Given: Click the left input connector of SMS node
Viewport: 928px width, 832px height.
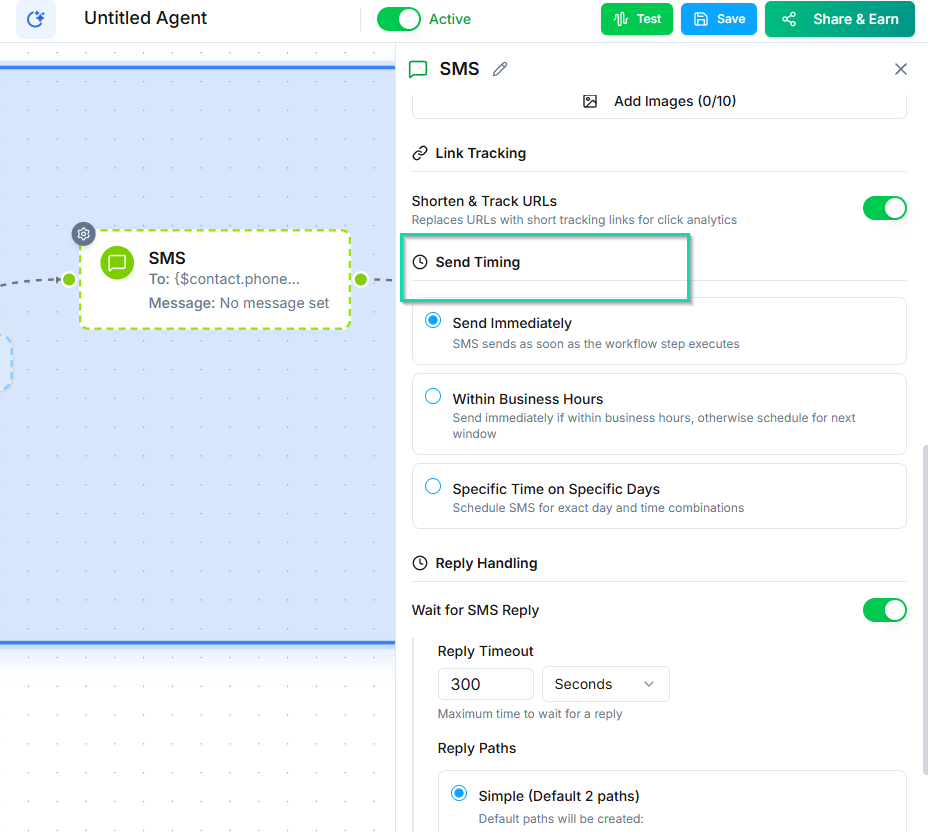Looking at the screenshot, I should [x=69, y=279].
